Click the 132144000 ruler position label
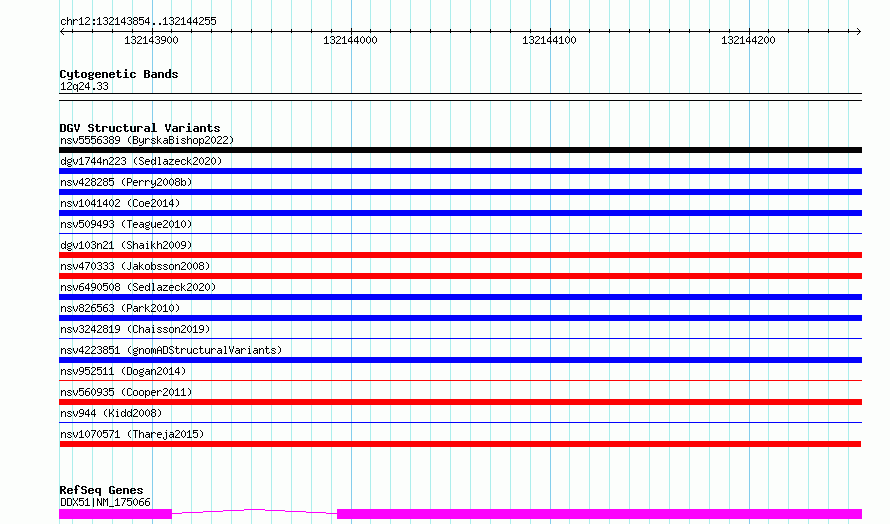 point(350,40)
